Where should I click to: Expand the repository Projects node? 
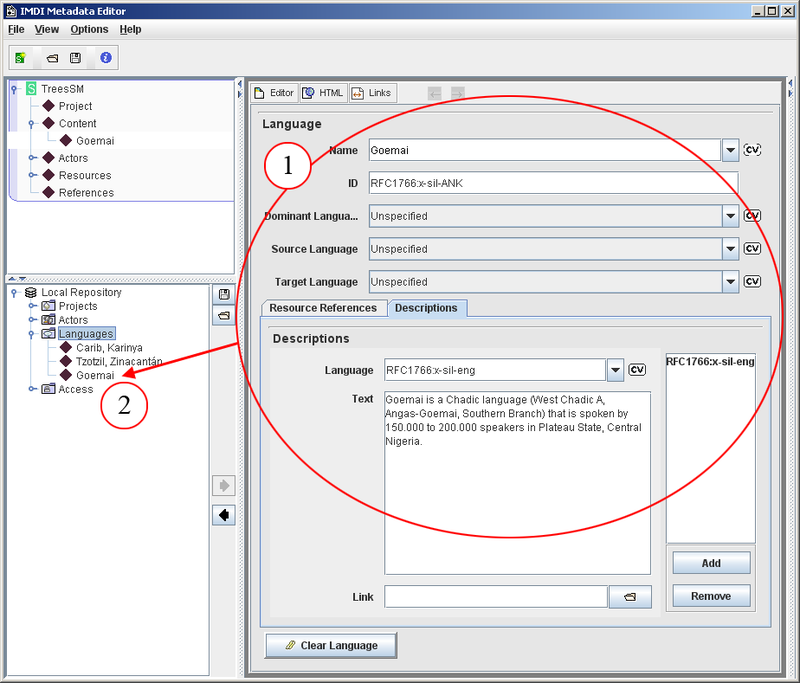point(32,306)
